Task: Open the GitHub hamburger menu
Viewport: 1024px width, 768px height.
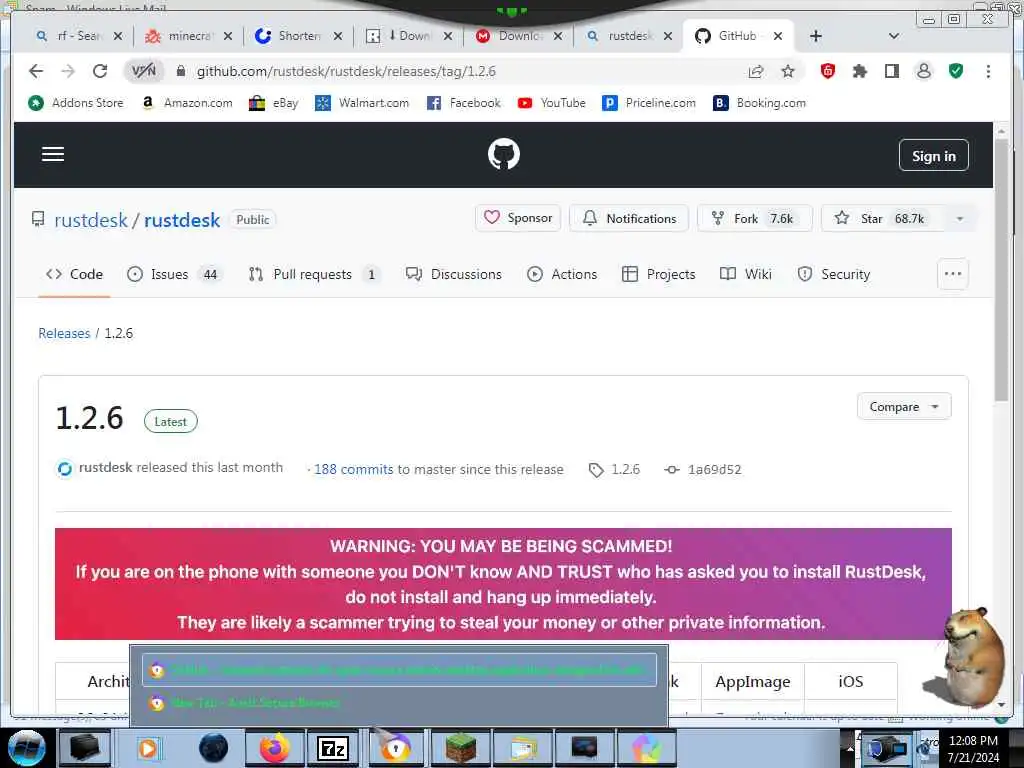Action: coord(53,154)
